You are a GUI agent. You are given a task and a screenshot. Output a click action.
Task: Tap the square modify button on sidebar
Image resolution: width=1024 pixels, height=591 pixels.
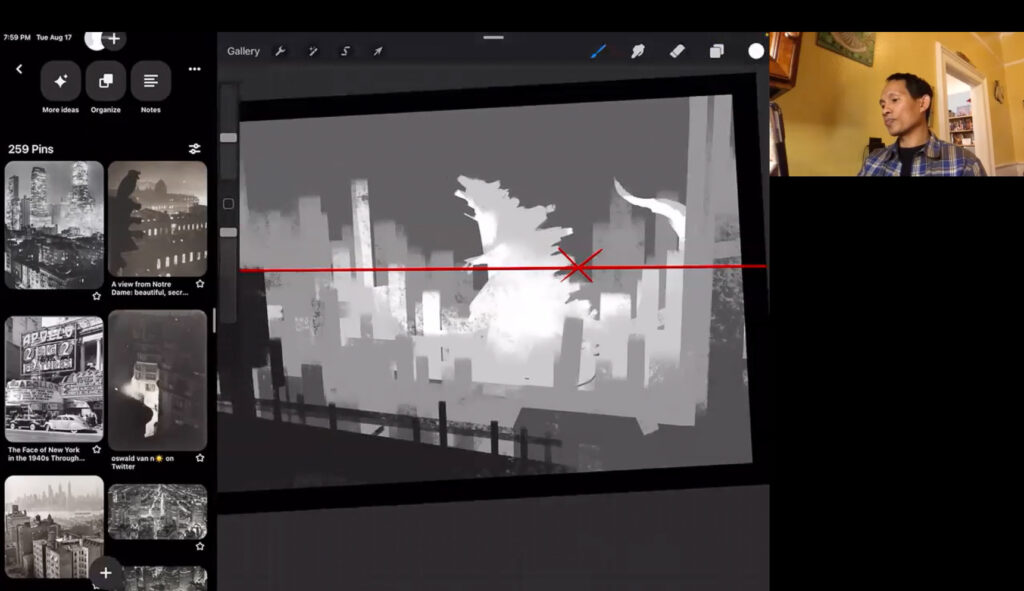[229, 204]
